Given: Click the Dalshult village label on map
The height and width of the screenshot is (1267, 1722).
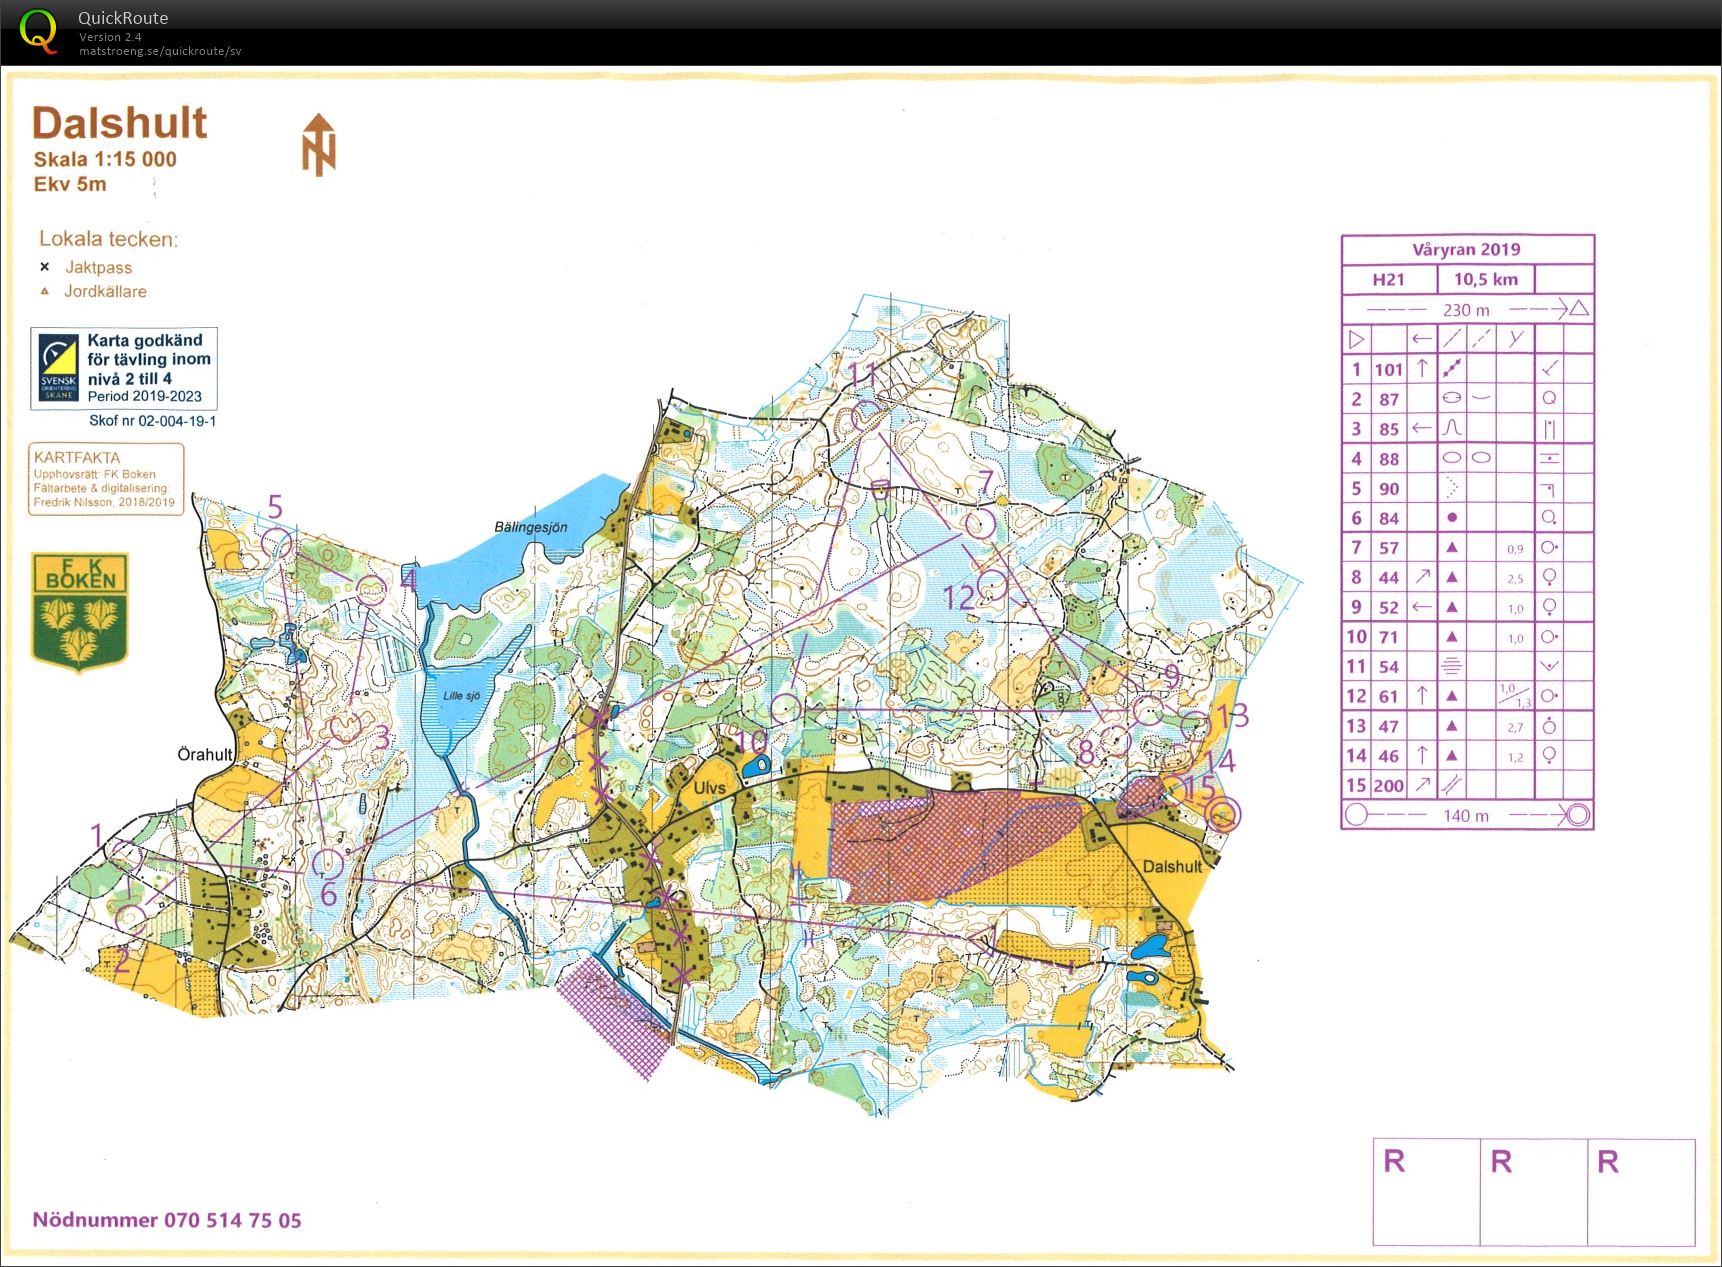Looking at the screenshot, I should point(1172,867).
